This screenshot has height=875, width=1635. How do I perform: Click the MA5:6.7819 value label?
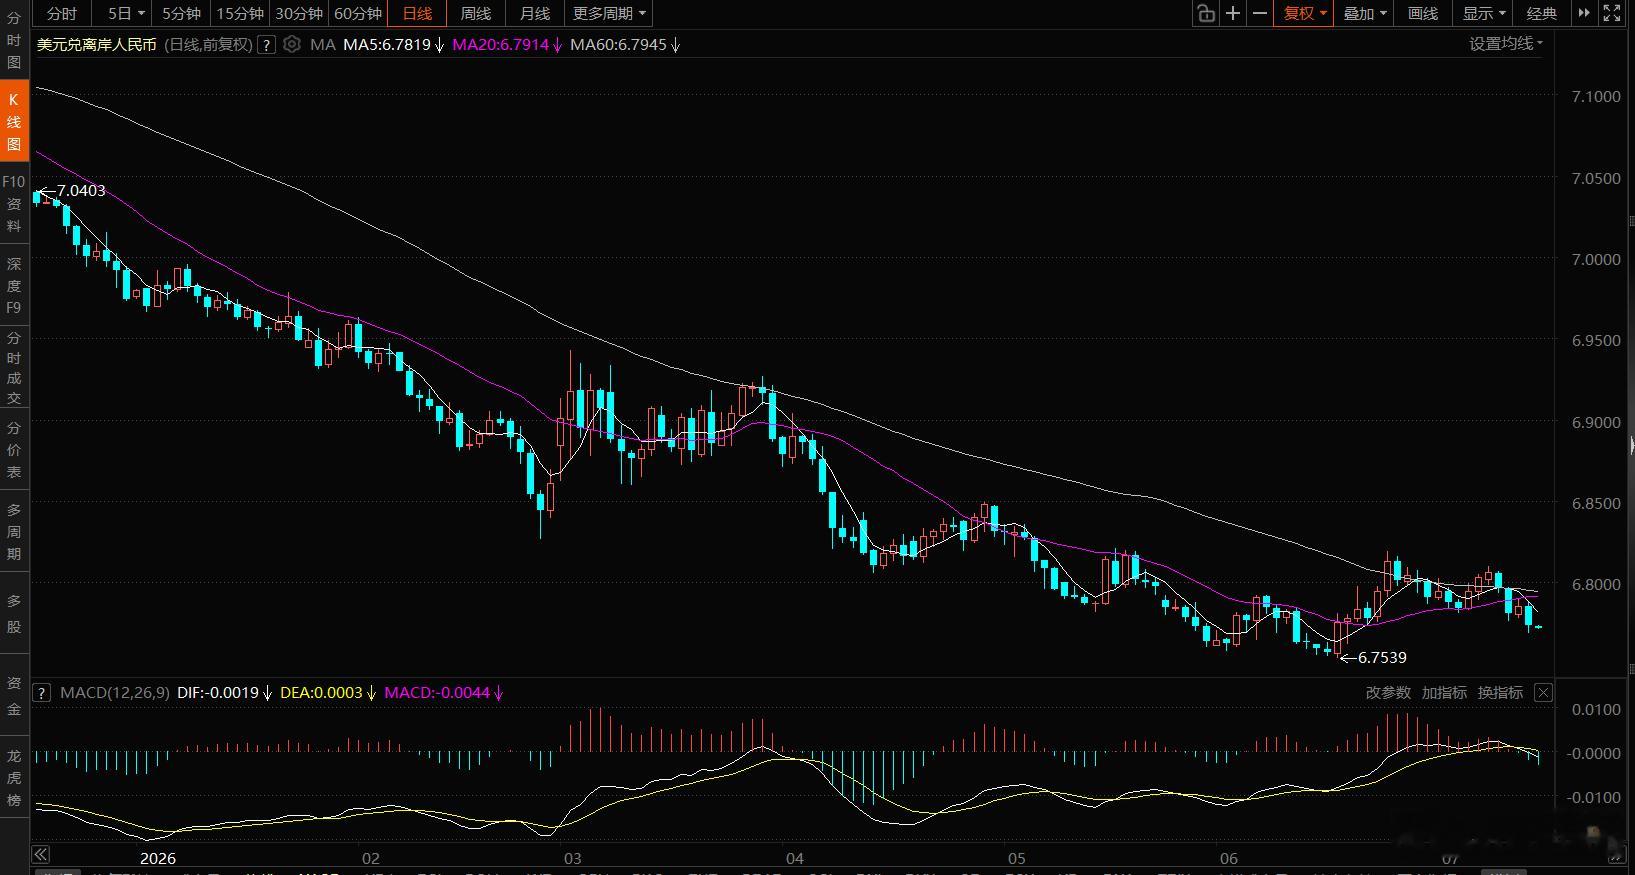coord(387,44)
